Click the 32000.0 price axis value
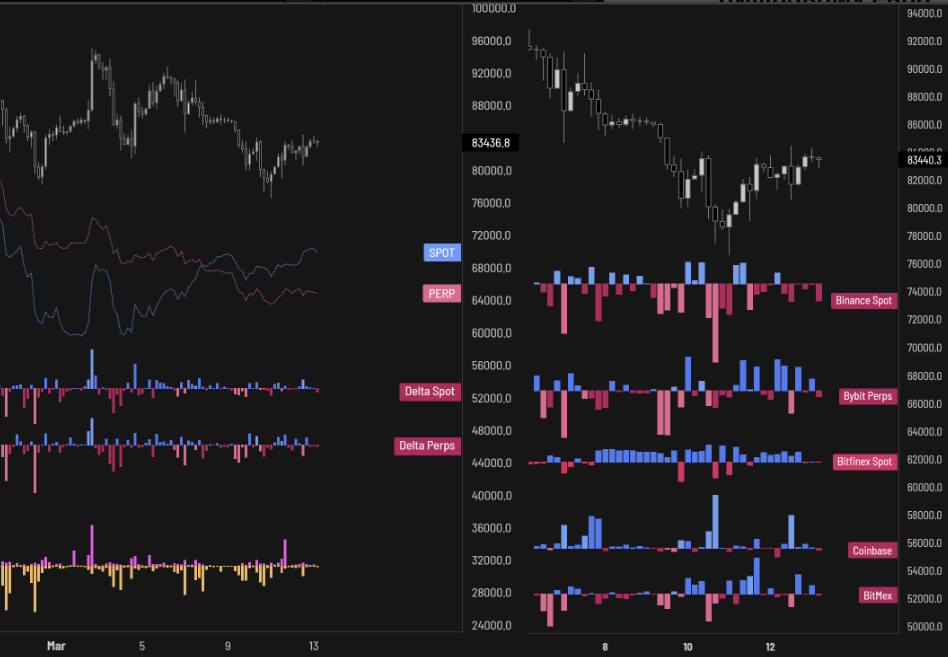This screenshot has height=657, width=948. 492,560
